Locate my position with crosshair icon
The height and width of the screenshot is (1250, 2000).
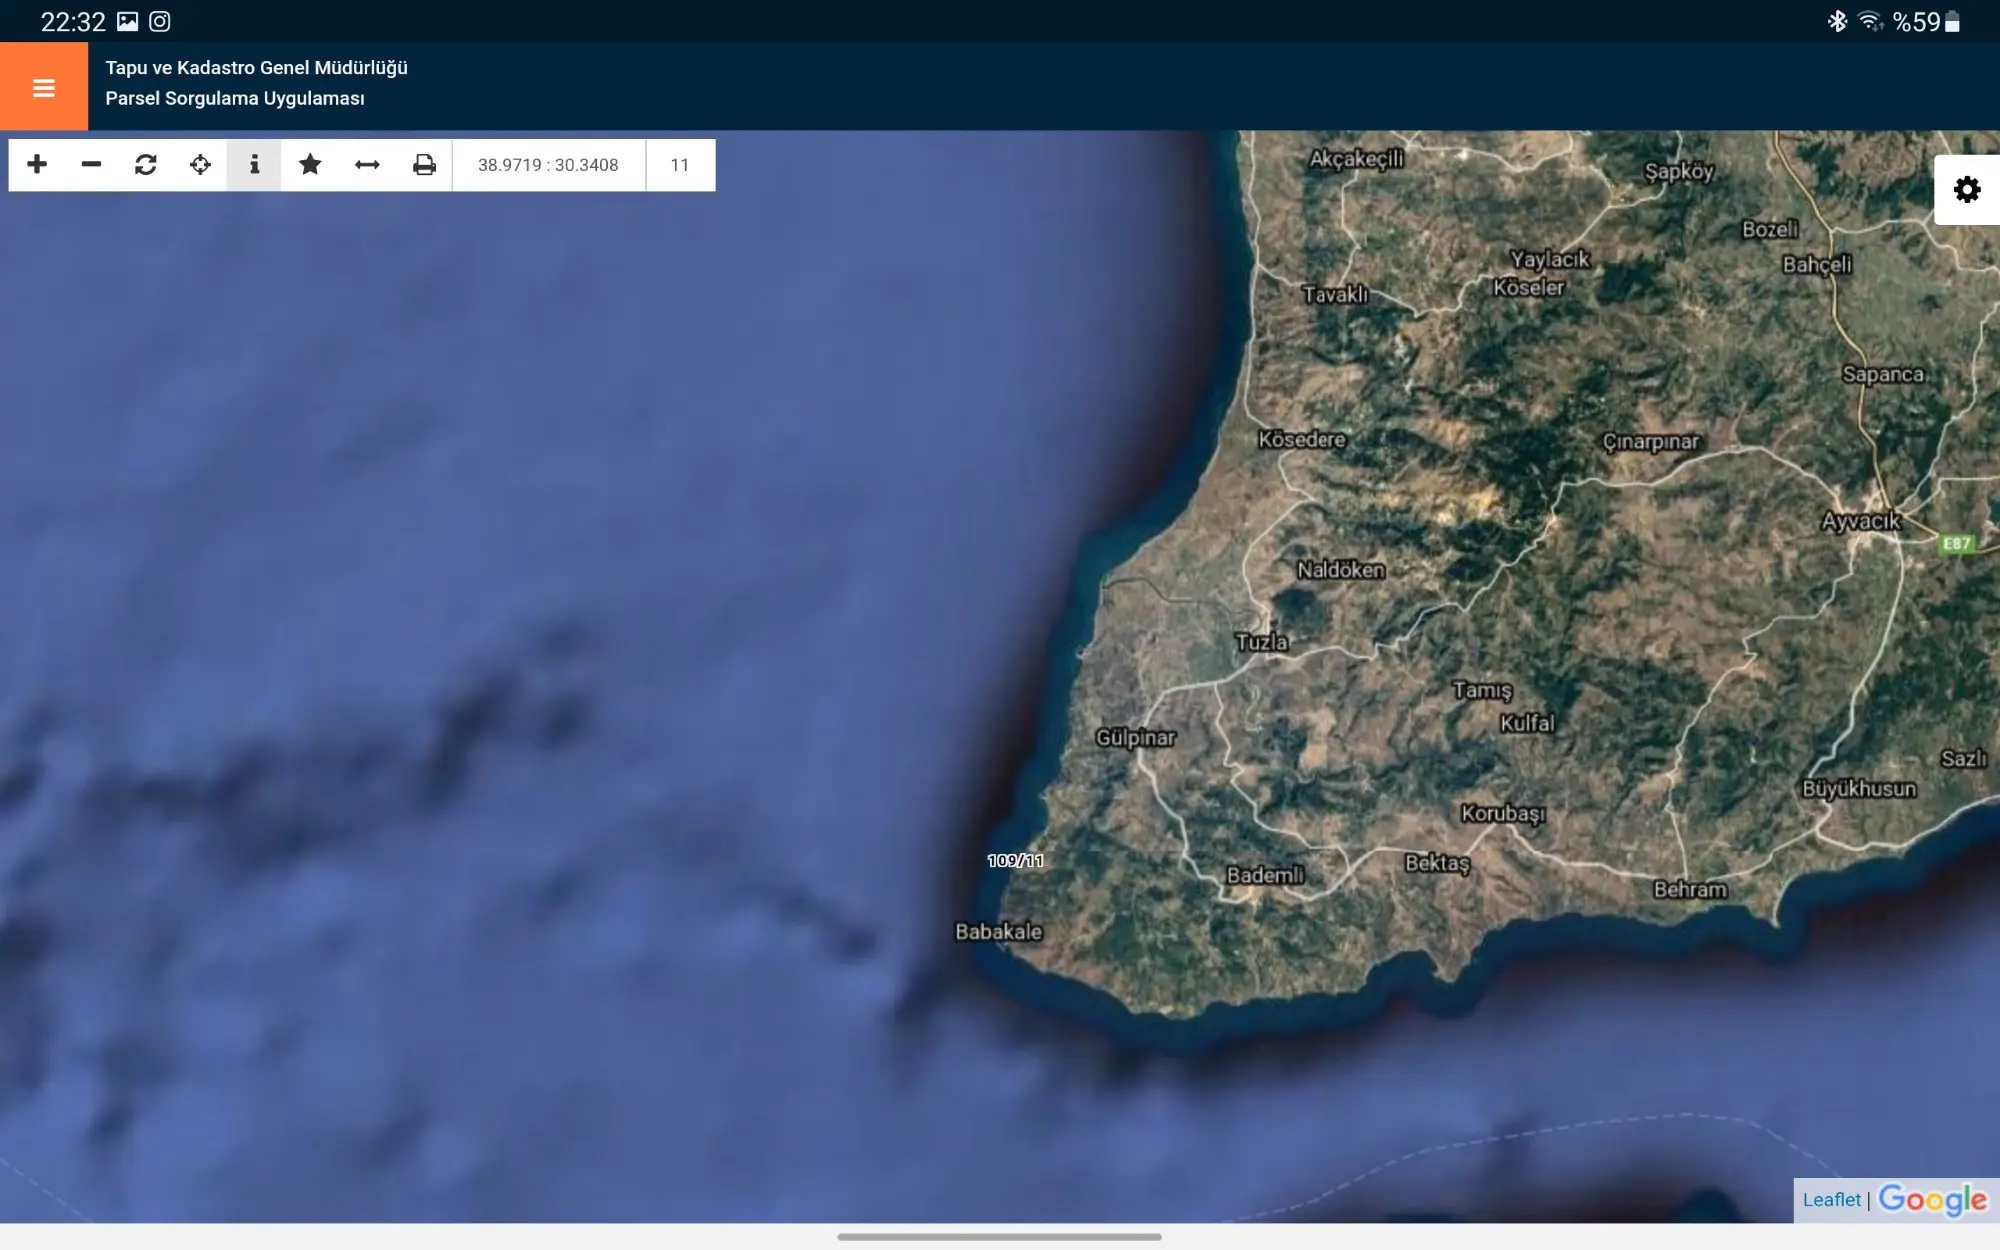coord(200,164)
